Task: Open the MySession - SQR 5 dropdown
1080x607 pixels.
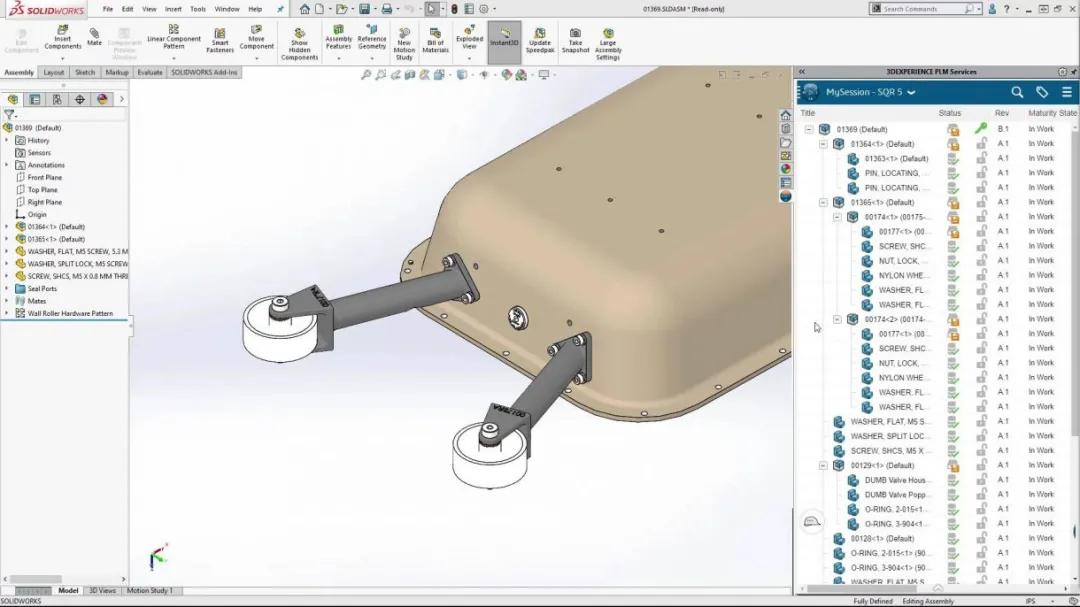Action: click(x=912, y=91)
